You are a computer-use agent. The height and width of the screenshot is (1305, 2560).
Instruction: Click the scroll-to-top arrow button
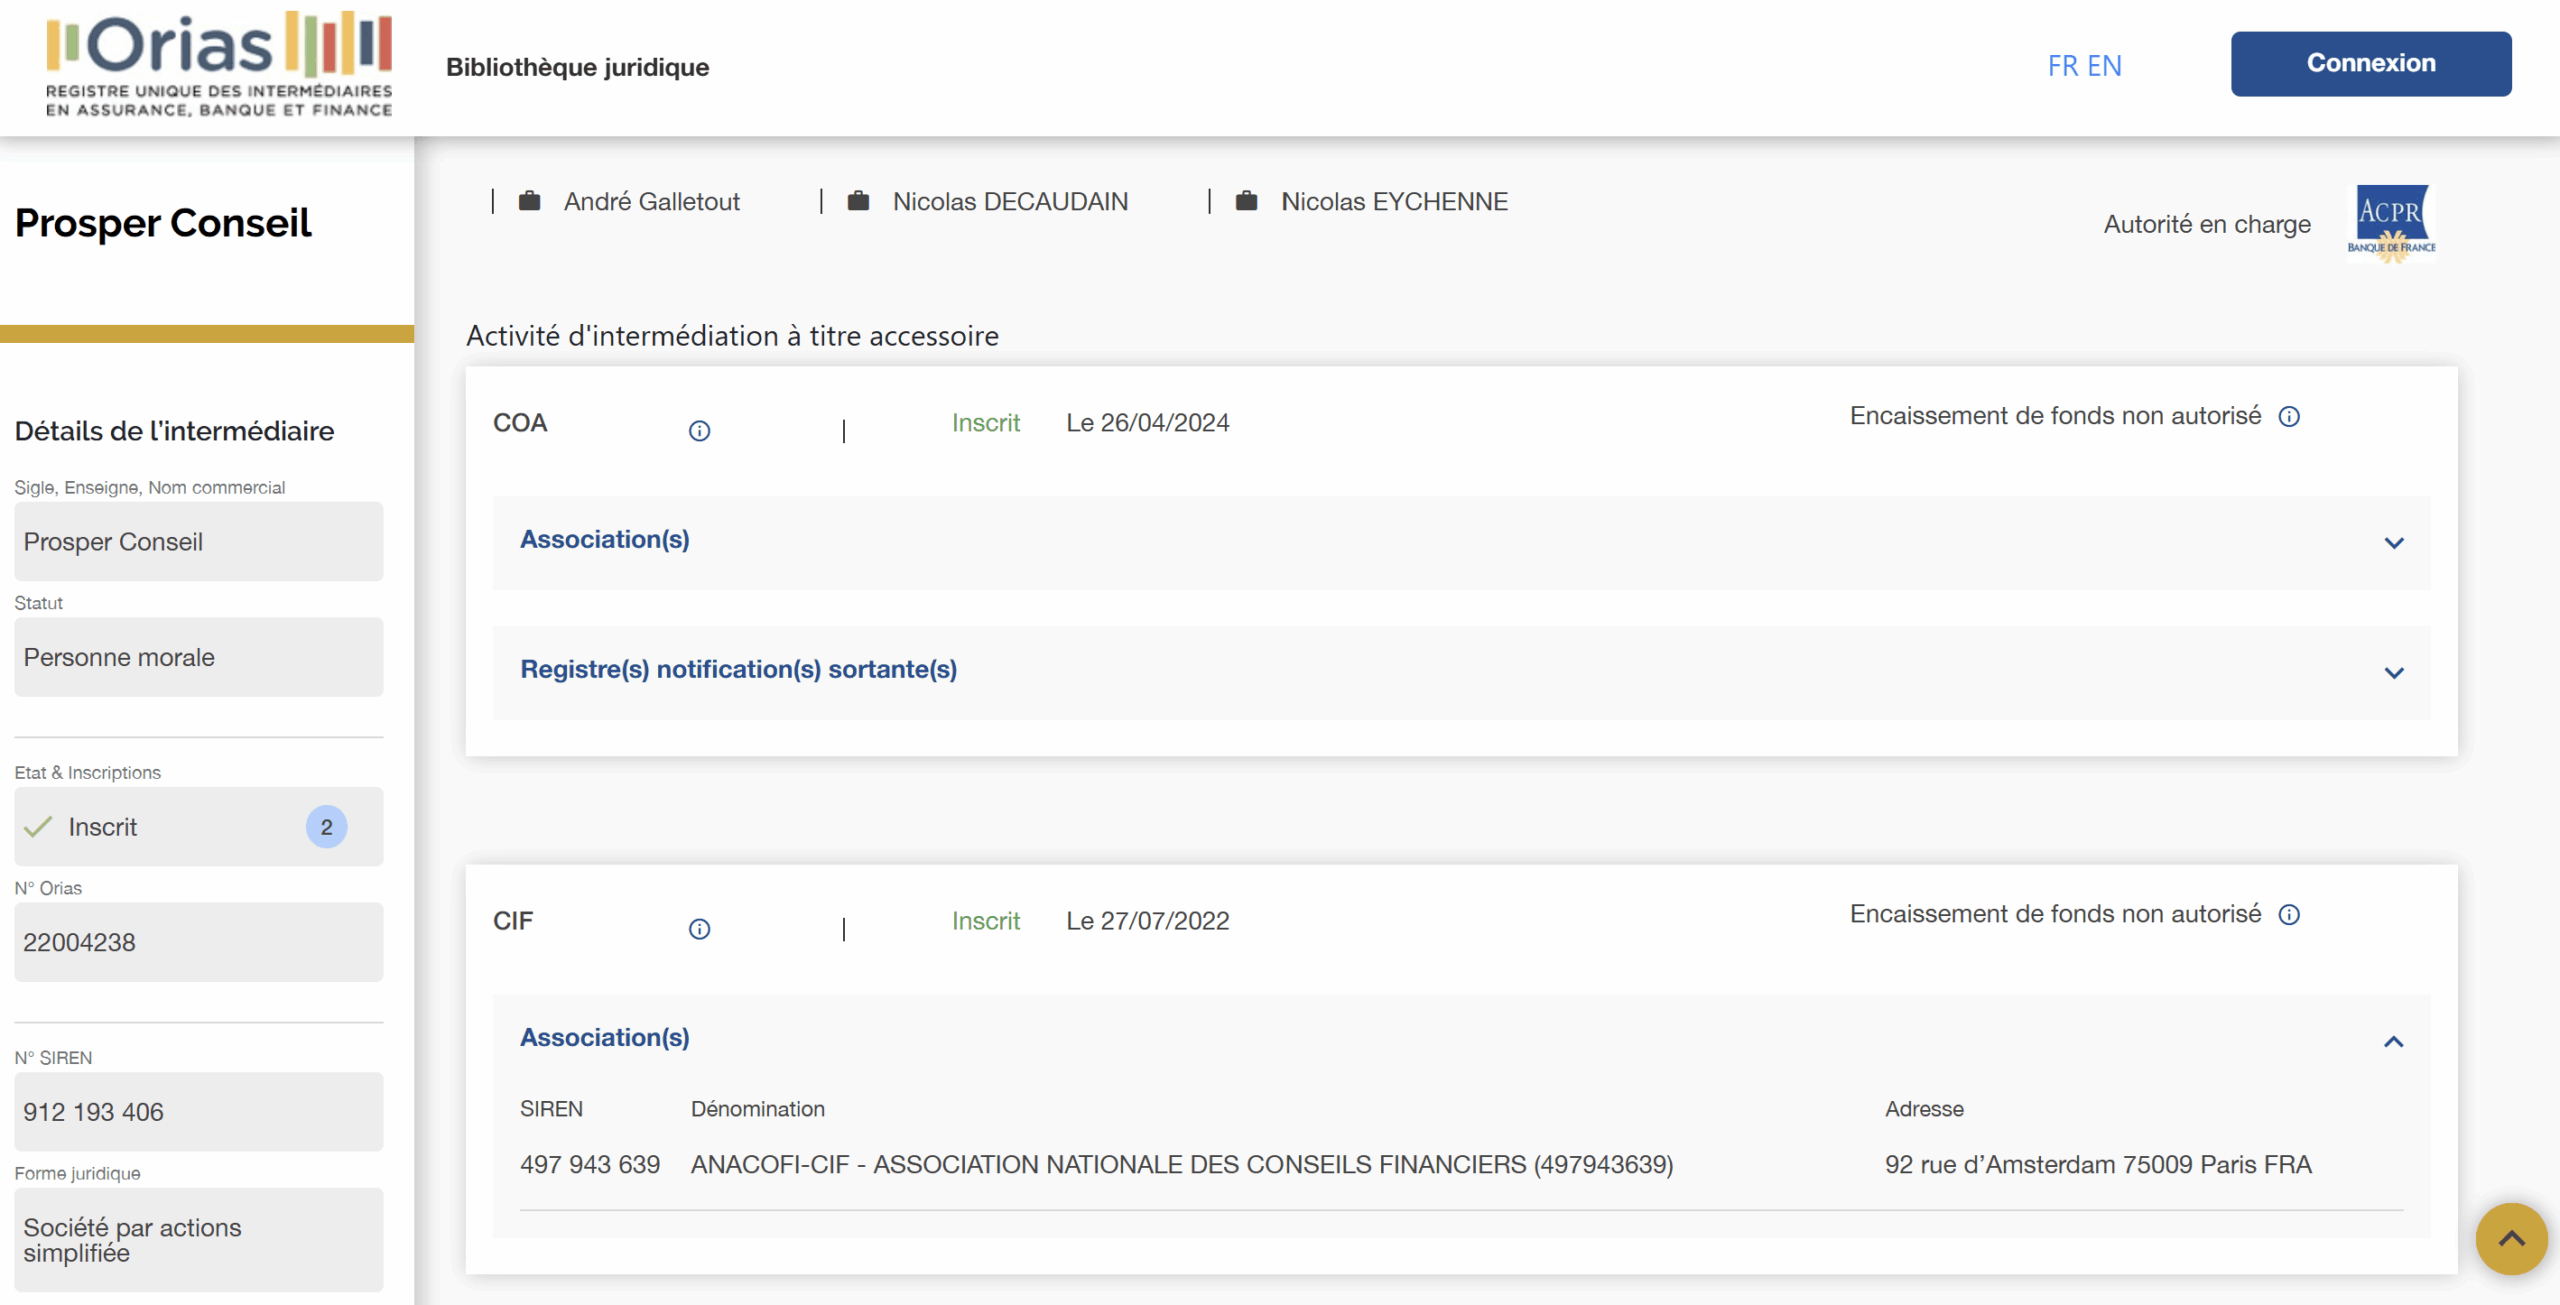[2511, 1238]
